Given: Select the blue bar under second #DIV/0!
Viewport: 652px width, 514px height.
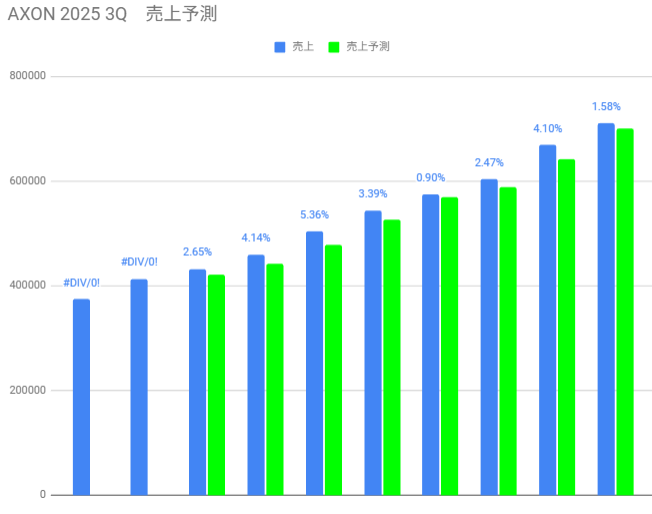Looking at the screenshot, I should 139,387.
